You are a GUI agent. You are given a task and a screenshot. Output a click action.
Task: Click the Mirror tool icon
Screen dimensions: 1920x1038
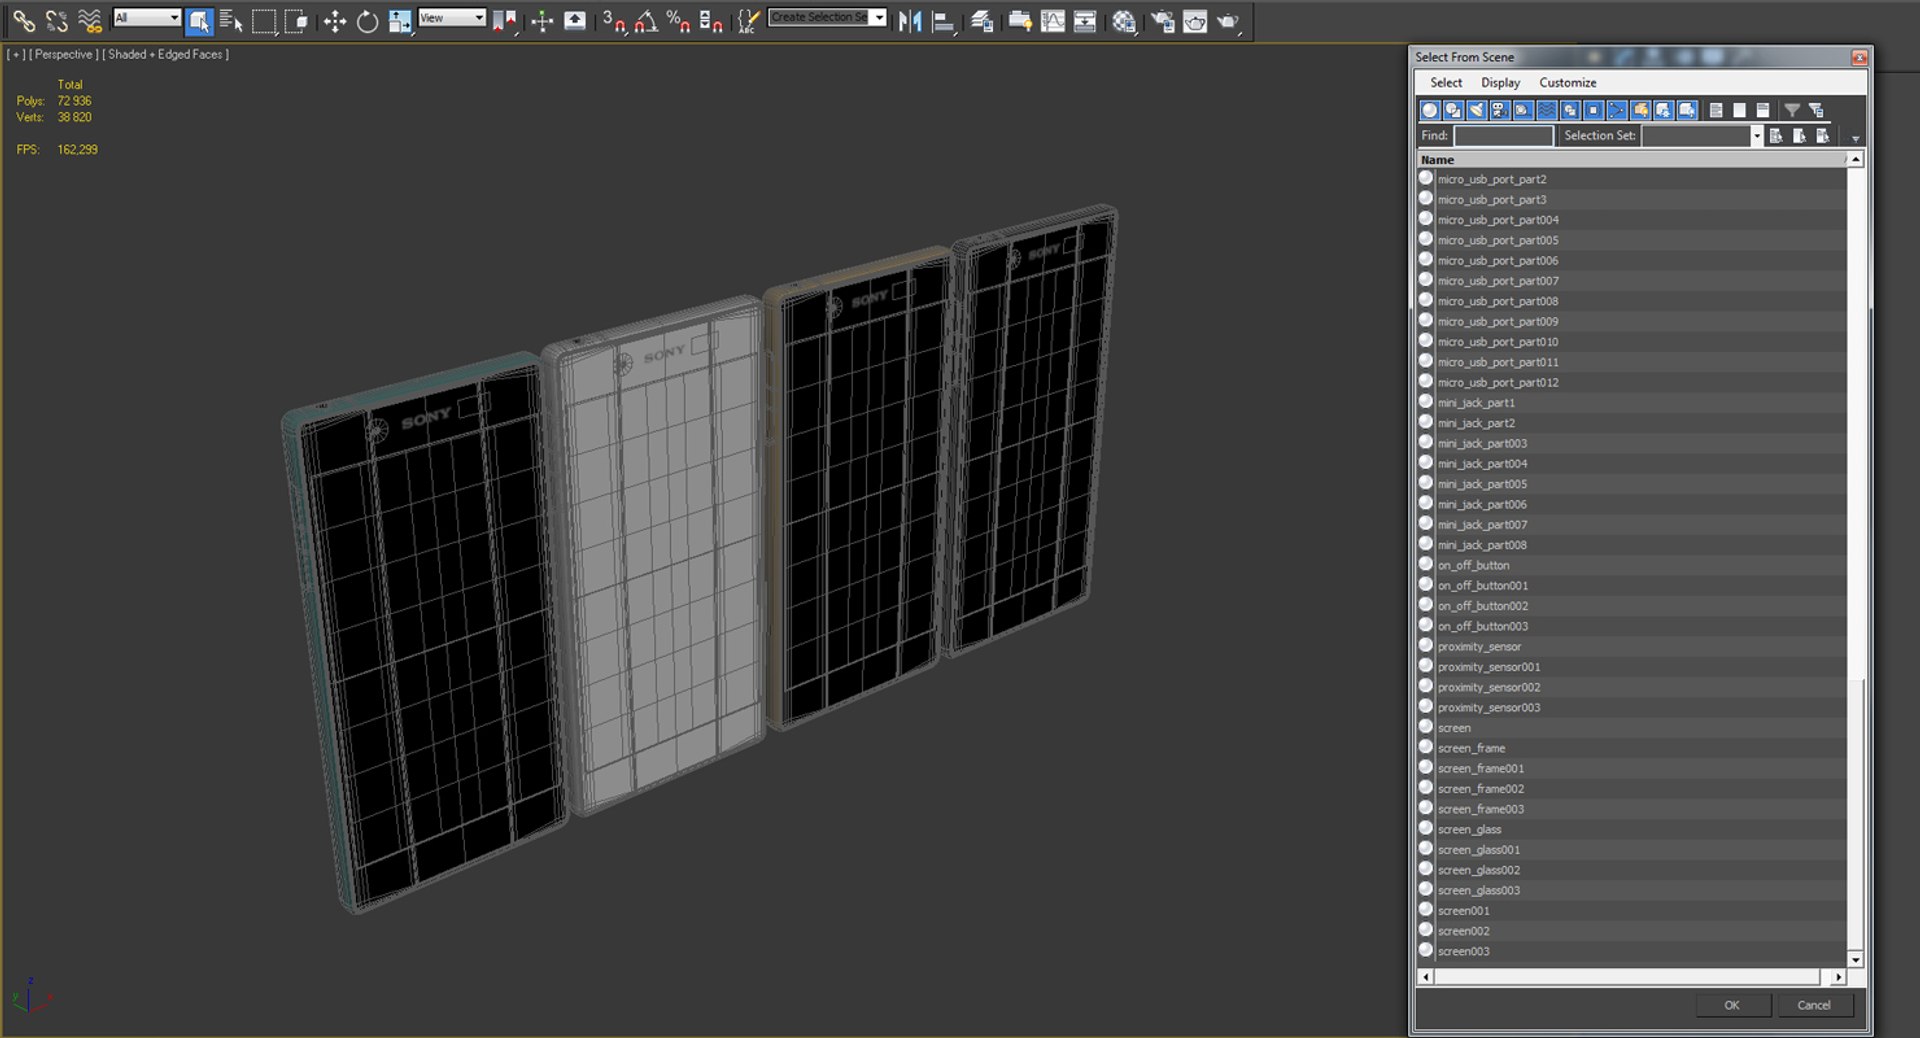909,21
